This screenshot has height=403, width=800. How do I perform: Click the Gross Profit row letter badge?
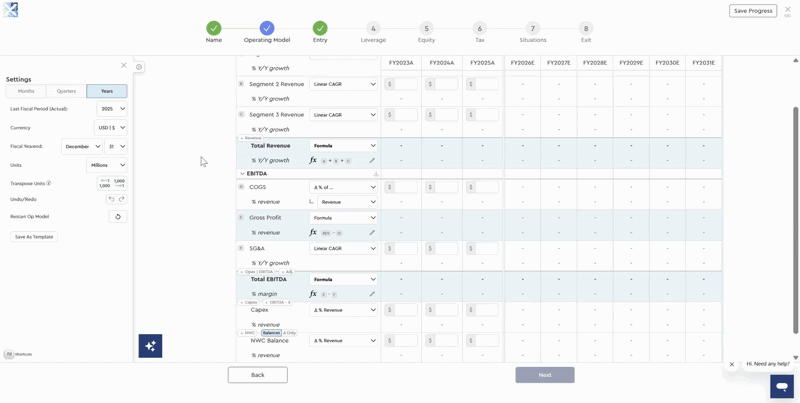(241, 217)
